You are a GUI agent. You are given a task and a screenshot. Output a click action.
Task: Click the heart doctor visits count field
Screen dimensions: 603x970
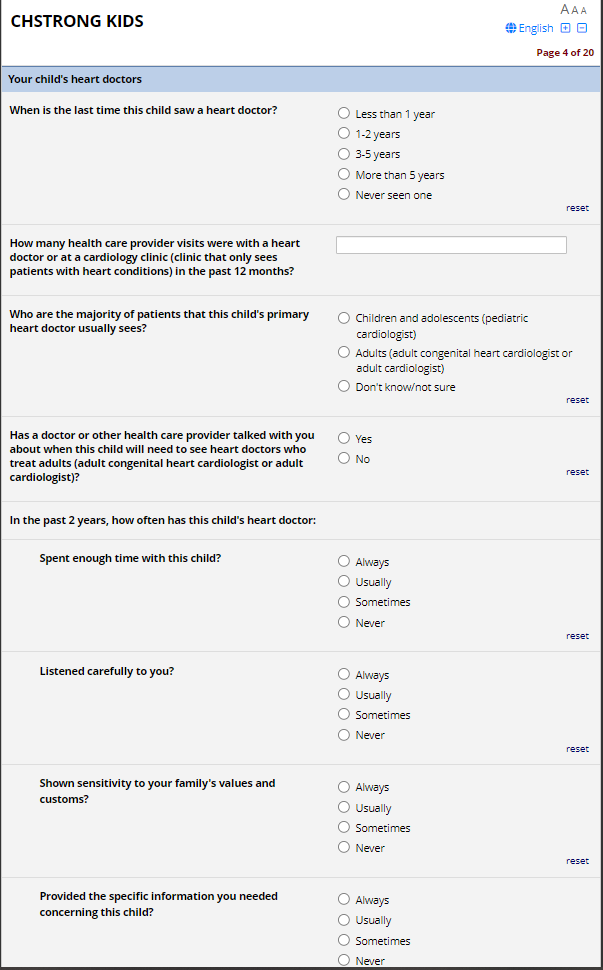(x=451, y=245)
